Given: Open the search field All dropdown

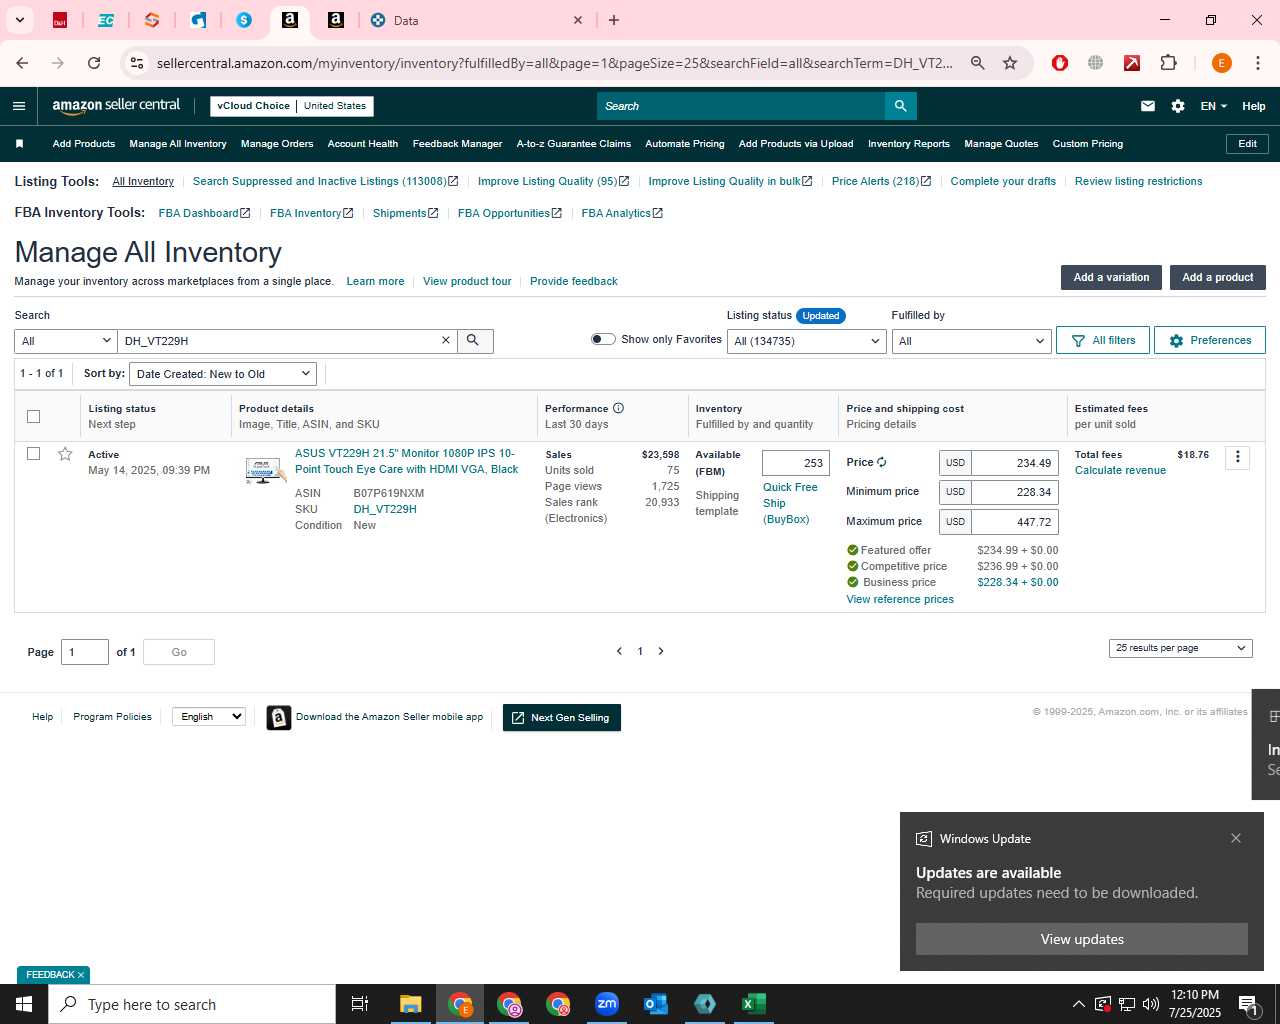Looking at the screenshot, I should (66, 341).
